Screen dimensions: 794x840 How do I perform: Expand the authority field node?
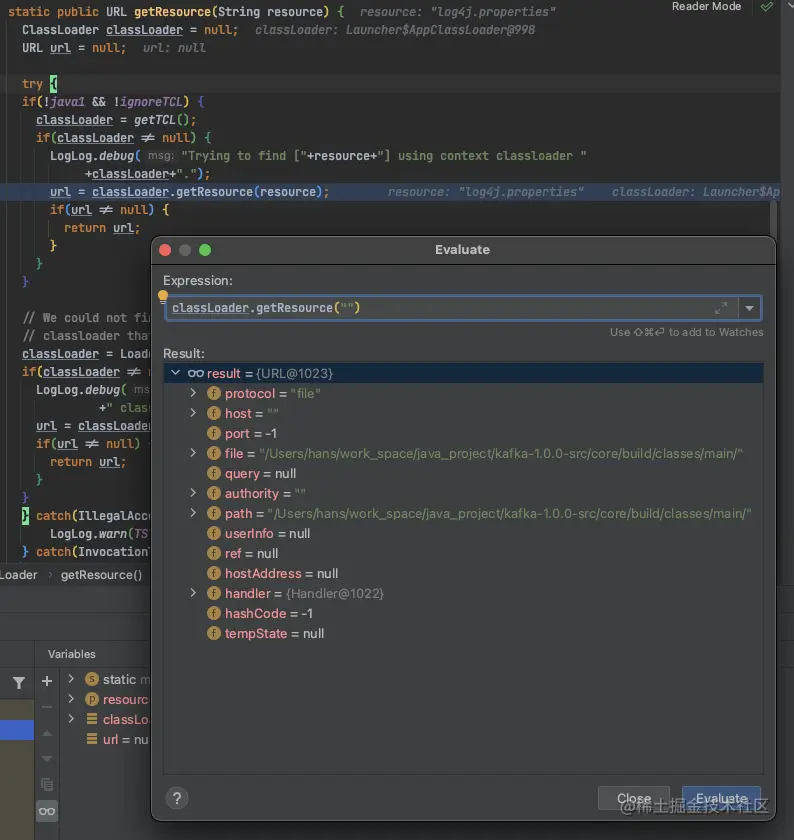click(x=193, y=493)
